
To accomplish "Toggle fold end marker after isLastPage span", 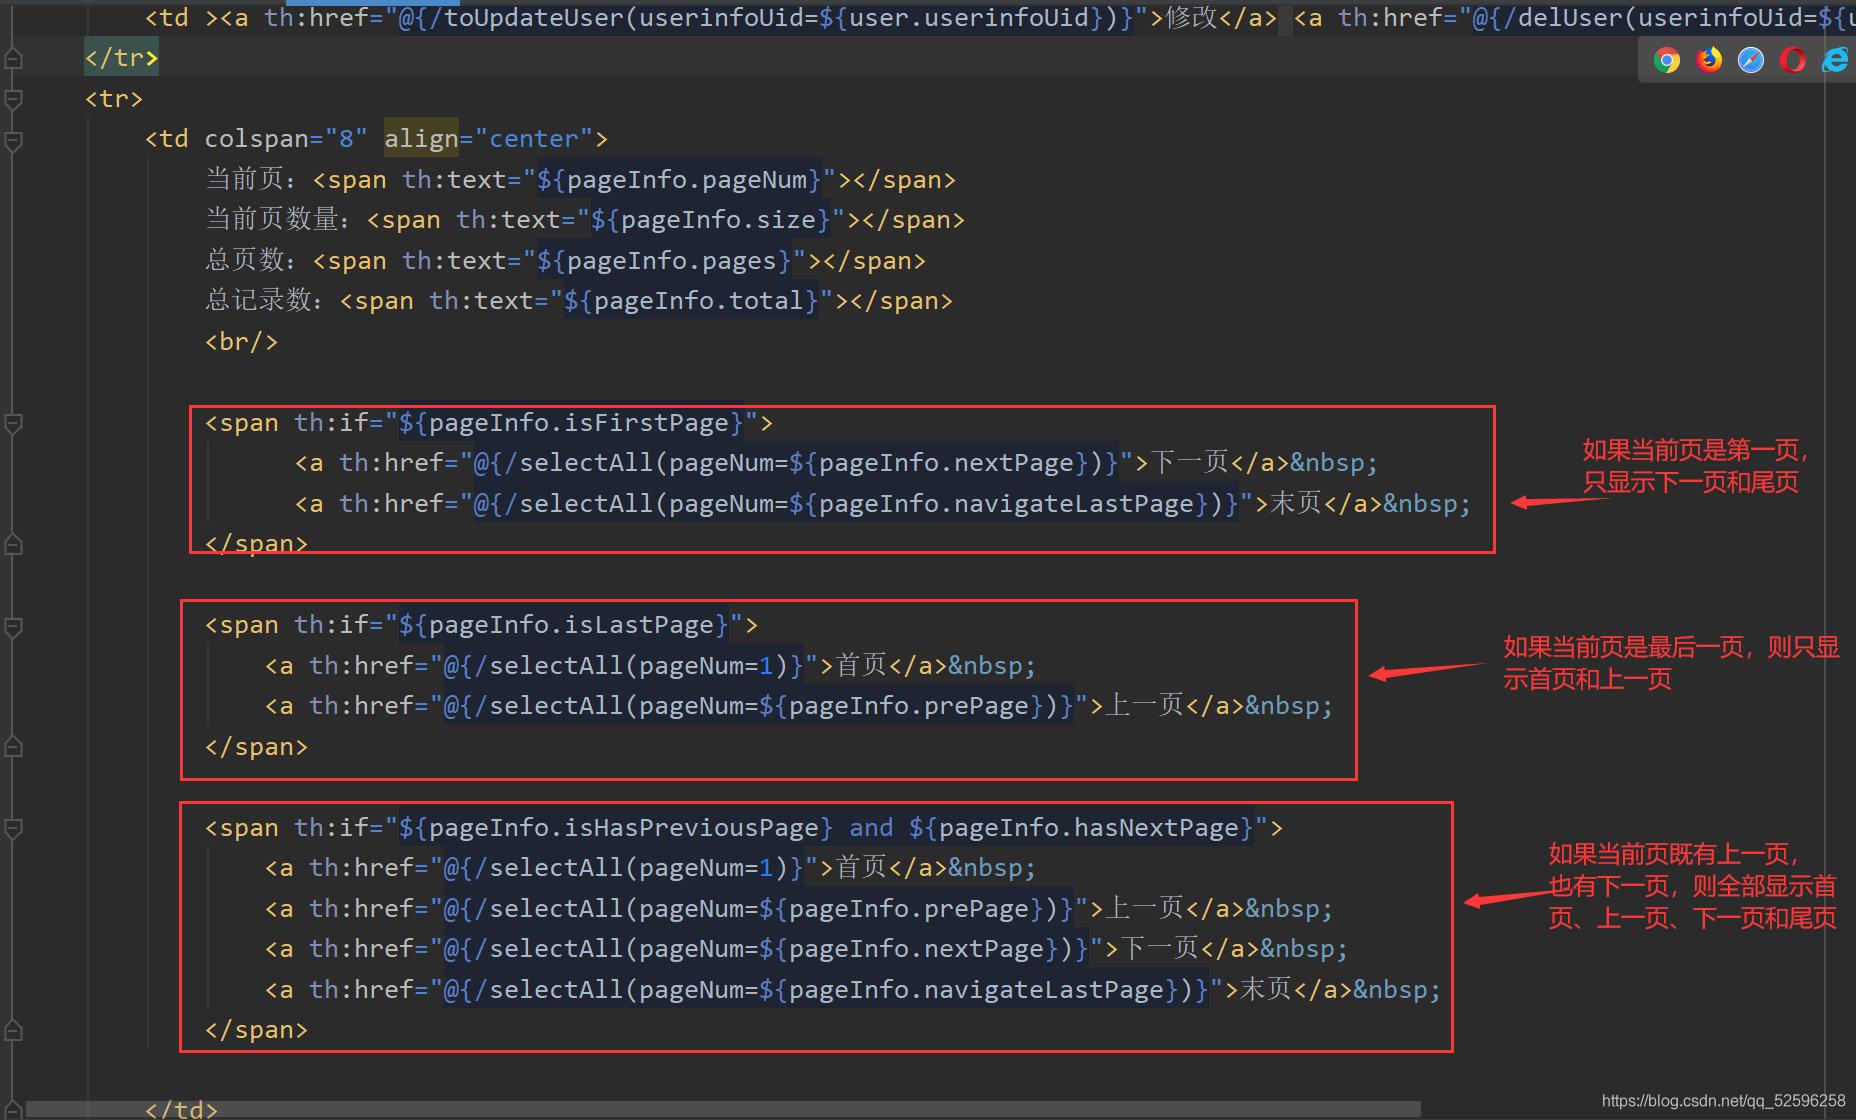I will coord(14,747).
